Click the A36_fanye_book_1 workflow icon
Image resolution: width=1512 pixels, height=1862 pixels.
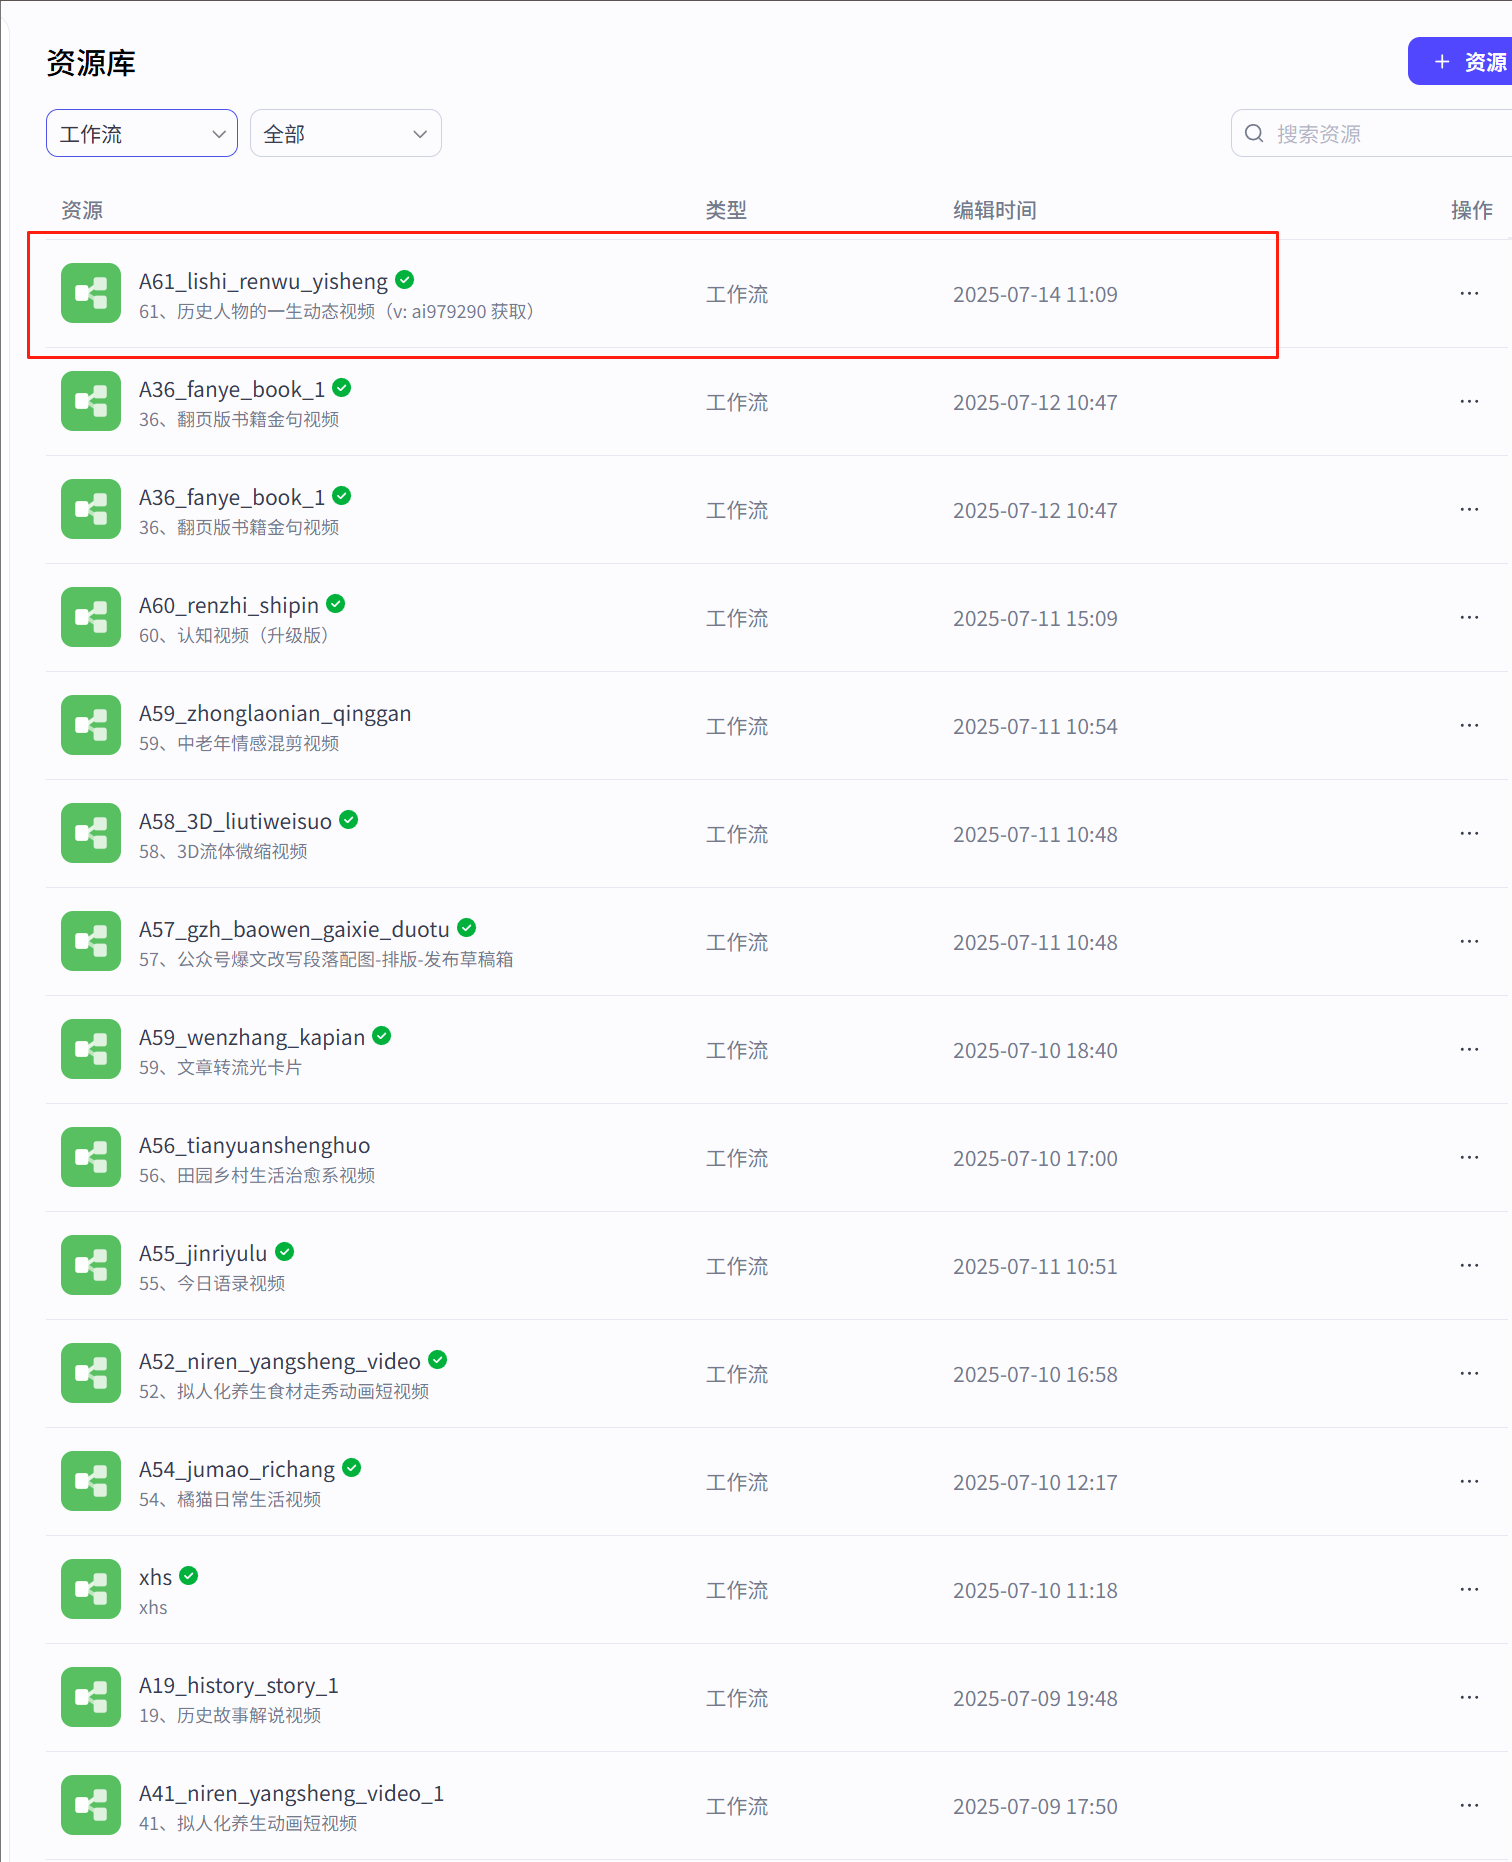pyautogui.click(x=90, y=401)
